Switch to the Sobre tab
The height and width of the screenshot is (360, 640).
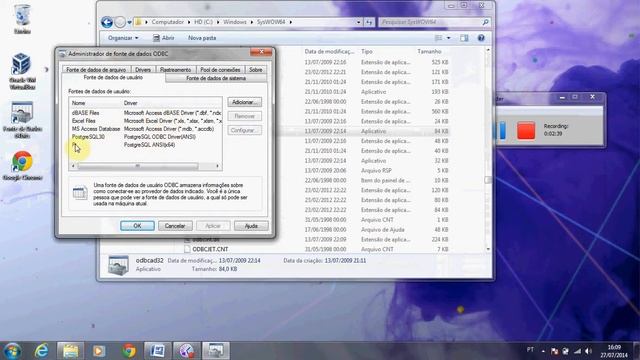[256, 70]
